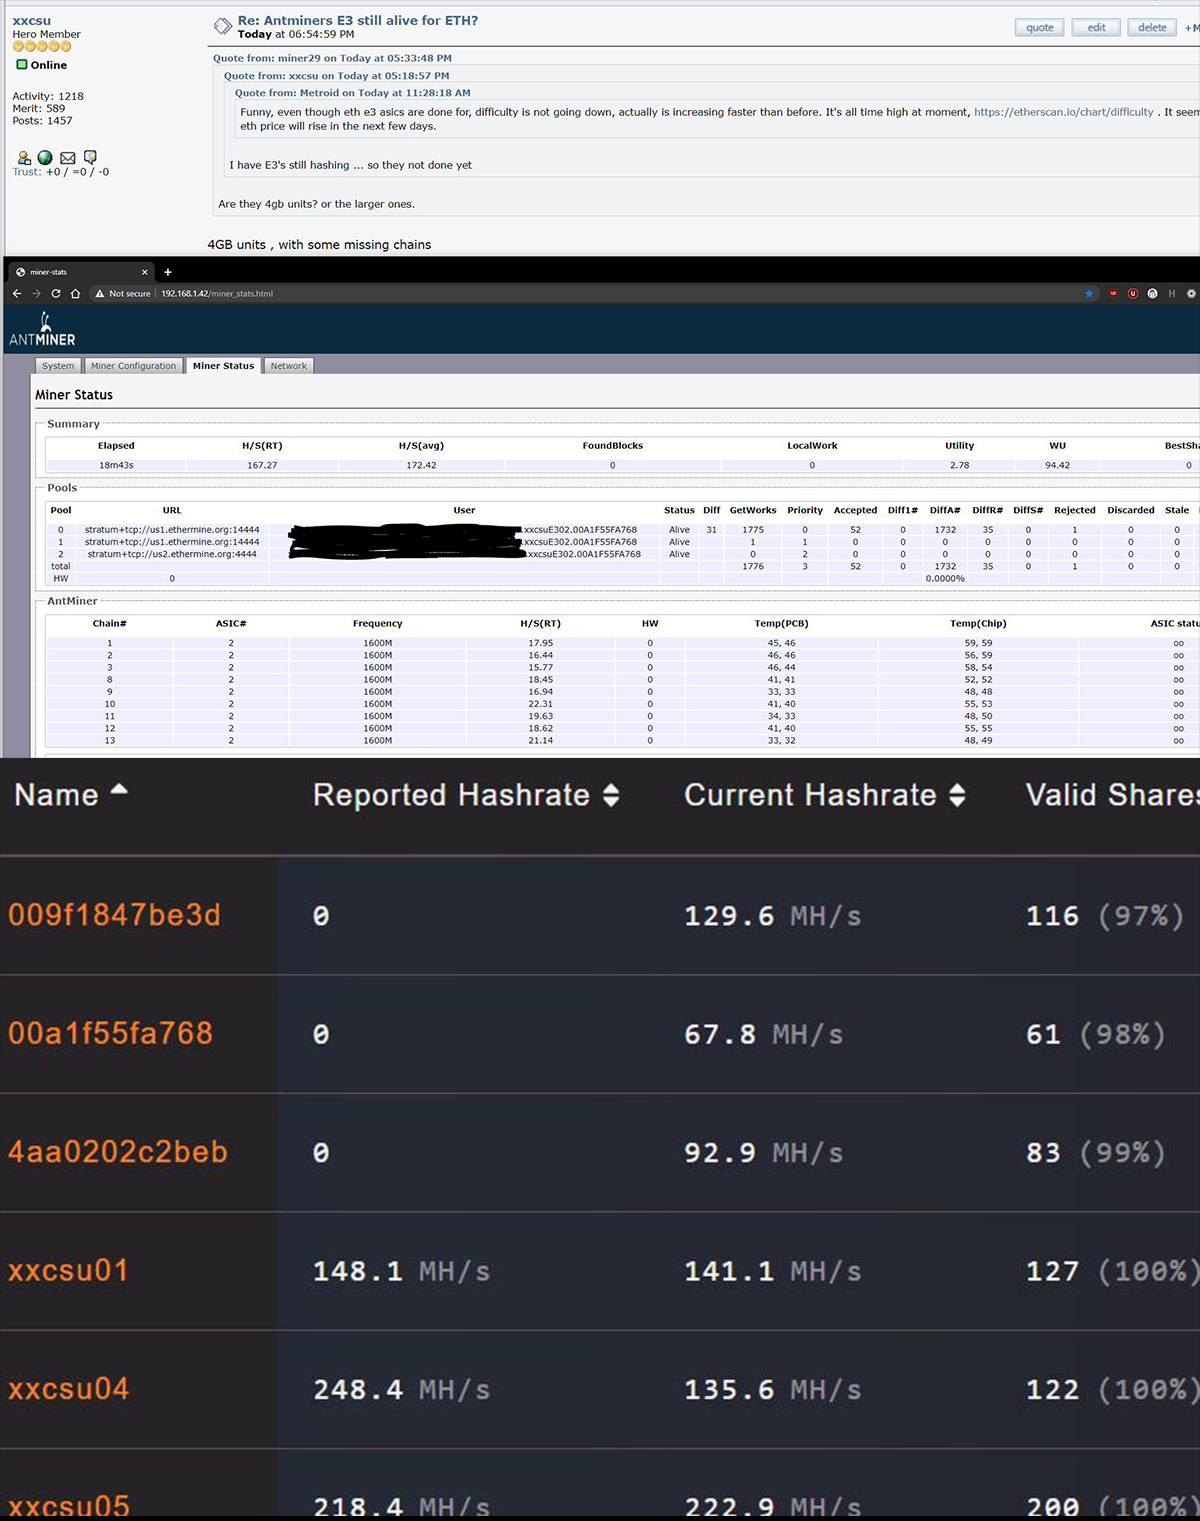Click the miner-stats tab favicon
Screen dimensions: 1200x1521
pos(21,272)
